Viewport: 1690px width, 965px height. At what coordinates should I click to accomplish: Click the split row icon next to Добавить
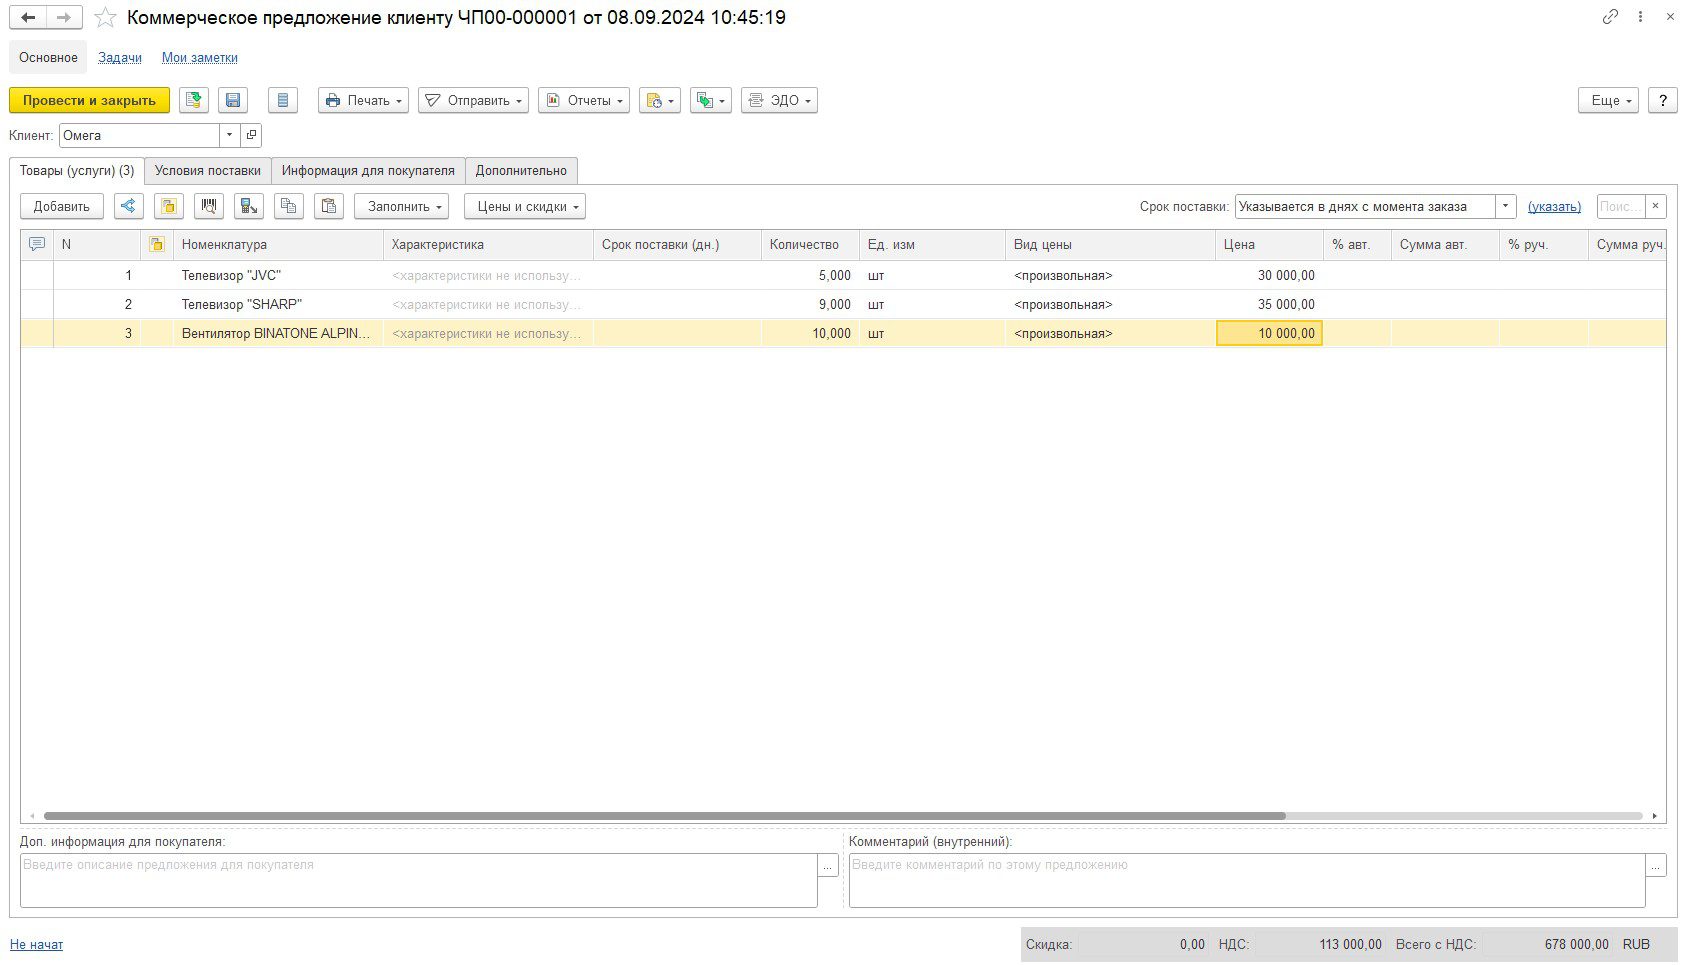point(128,206)
